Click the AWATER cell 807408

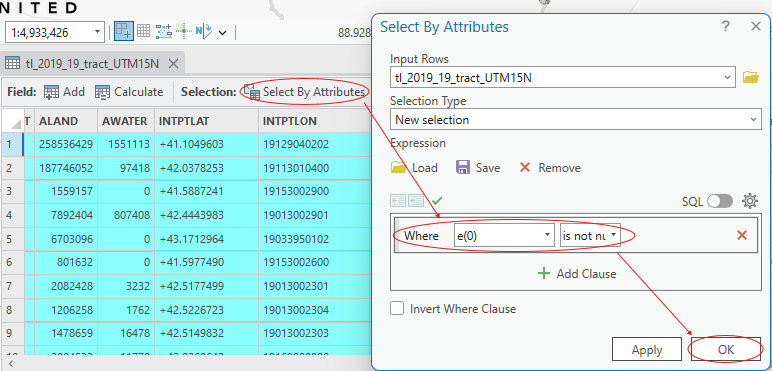pyautogui.click(x=126, y=216)
